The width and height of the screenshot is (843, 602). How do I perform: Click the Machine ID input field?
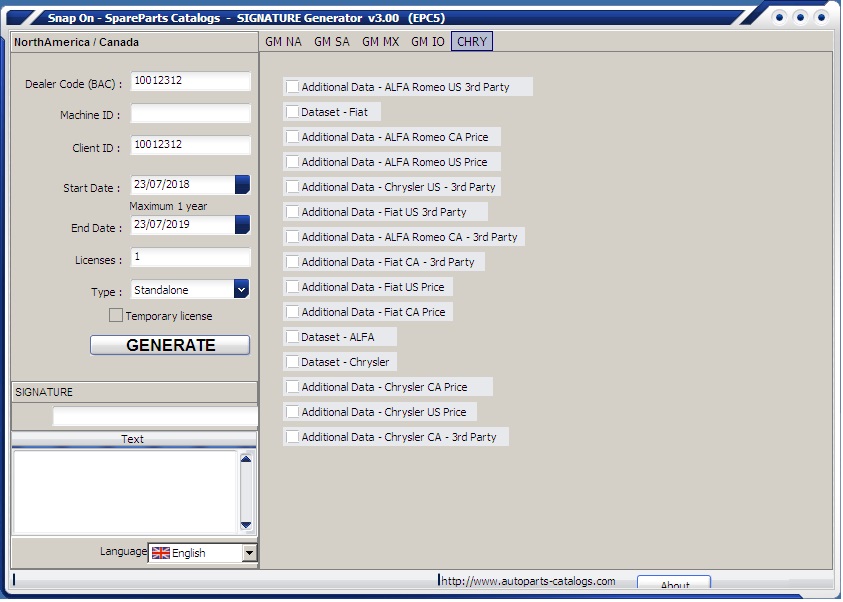[190, 113]
